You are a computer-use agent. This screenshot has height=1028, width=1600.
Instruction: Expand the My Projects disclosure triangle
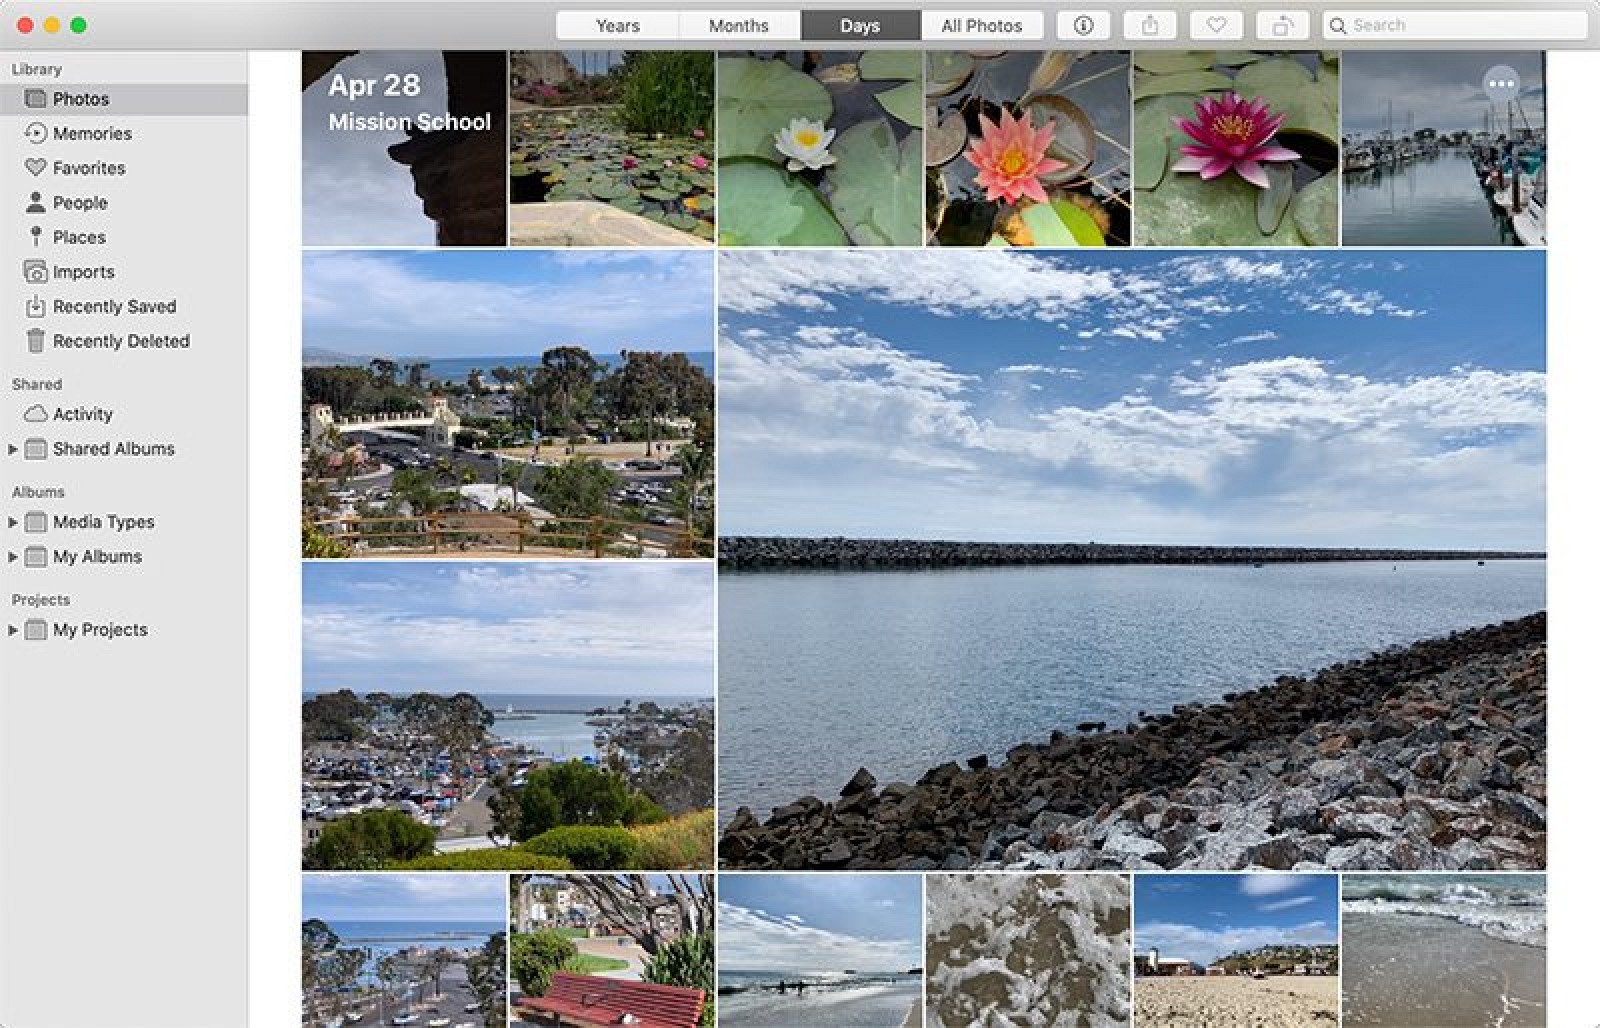(x=13, y=630)
